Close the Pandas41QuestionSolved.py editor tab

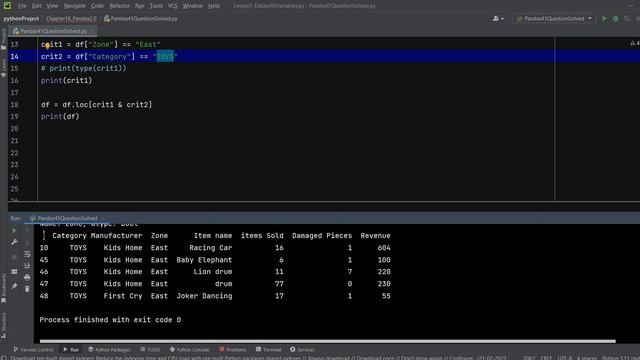pos(93,31)
